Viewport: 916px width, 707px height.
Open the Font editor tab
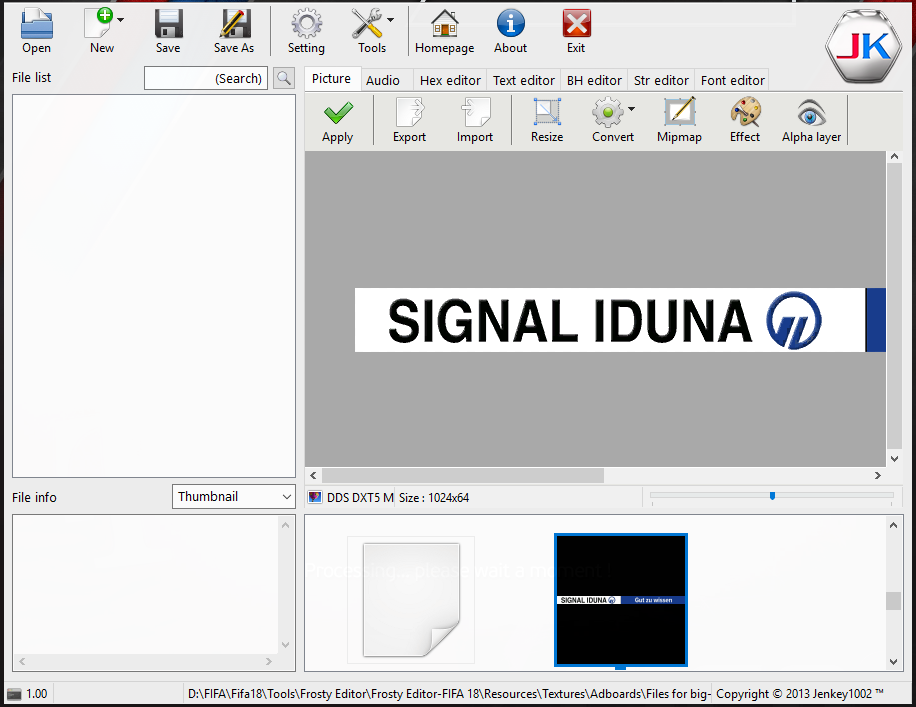tap(733, 80)
